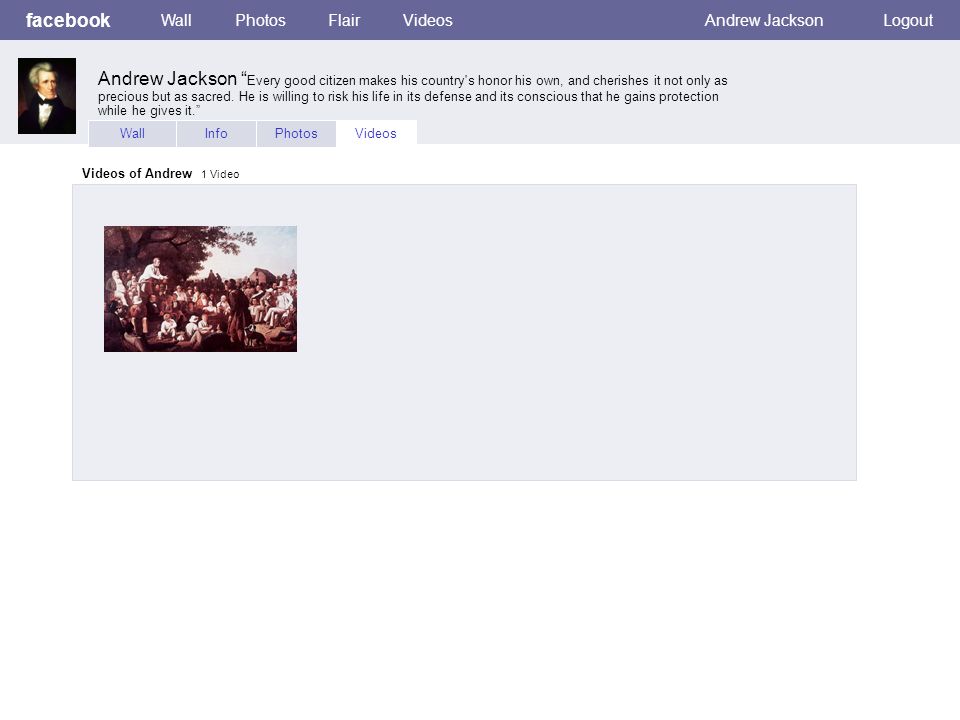Viewport: 960px width, 720px height.
Task: Click the quote 'Every good citizen makes...'
Action: [x=413, y=96]
